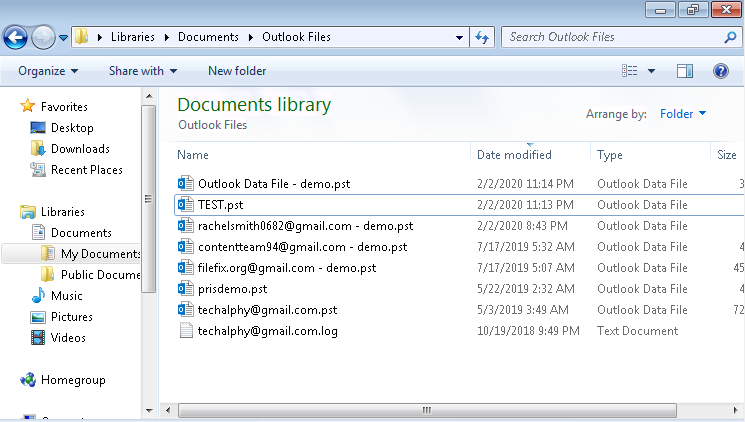Expand the chevron before Libraries breadcrumb

[x=100, y=37]
